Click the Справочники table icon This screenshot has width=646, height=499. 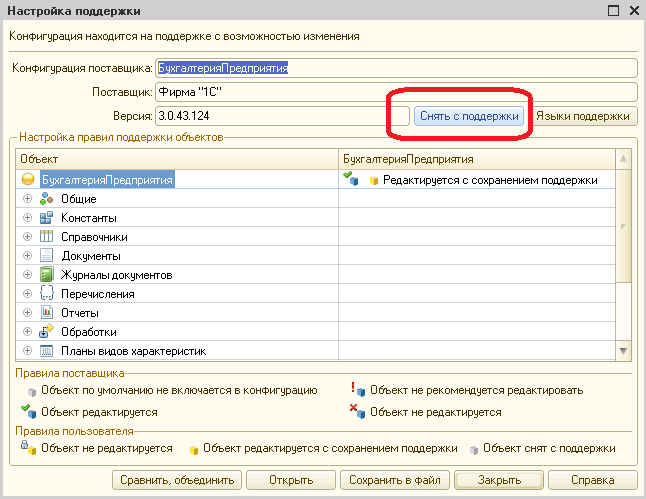47,237
